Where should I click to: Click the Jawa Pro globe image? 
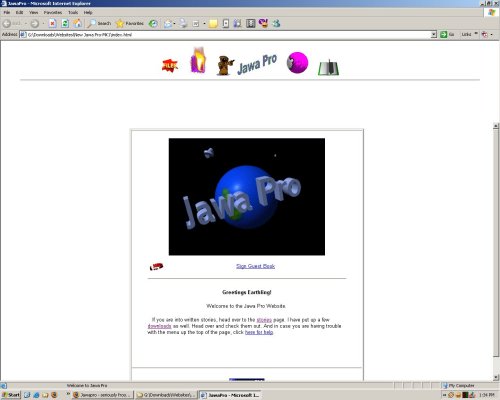(247, 197)
